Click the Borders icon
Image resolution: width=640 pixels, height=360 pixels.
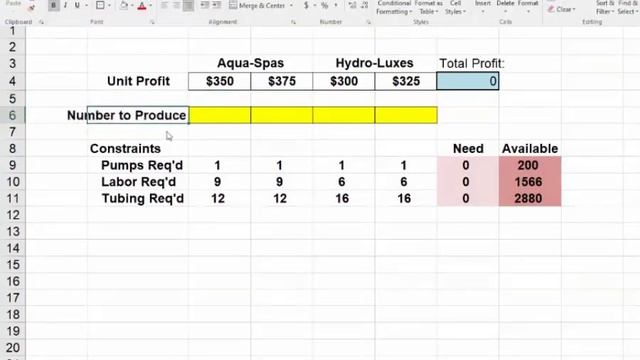[100, 5]
